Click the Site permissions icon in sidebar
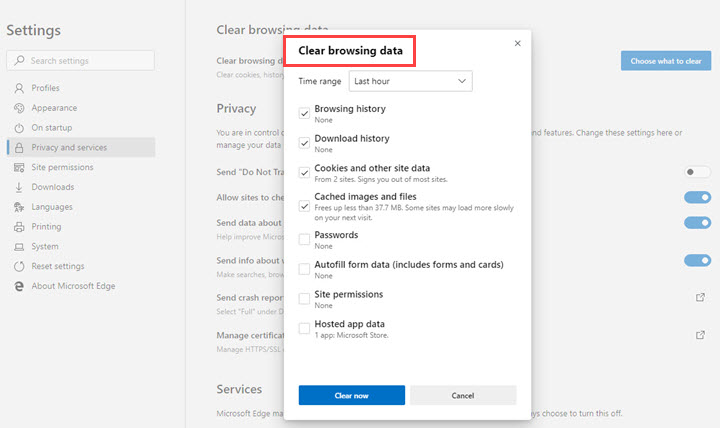The height and width of the screenshot is (428, 720). point(19,167)
